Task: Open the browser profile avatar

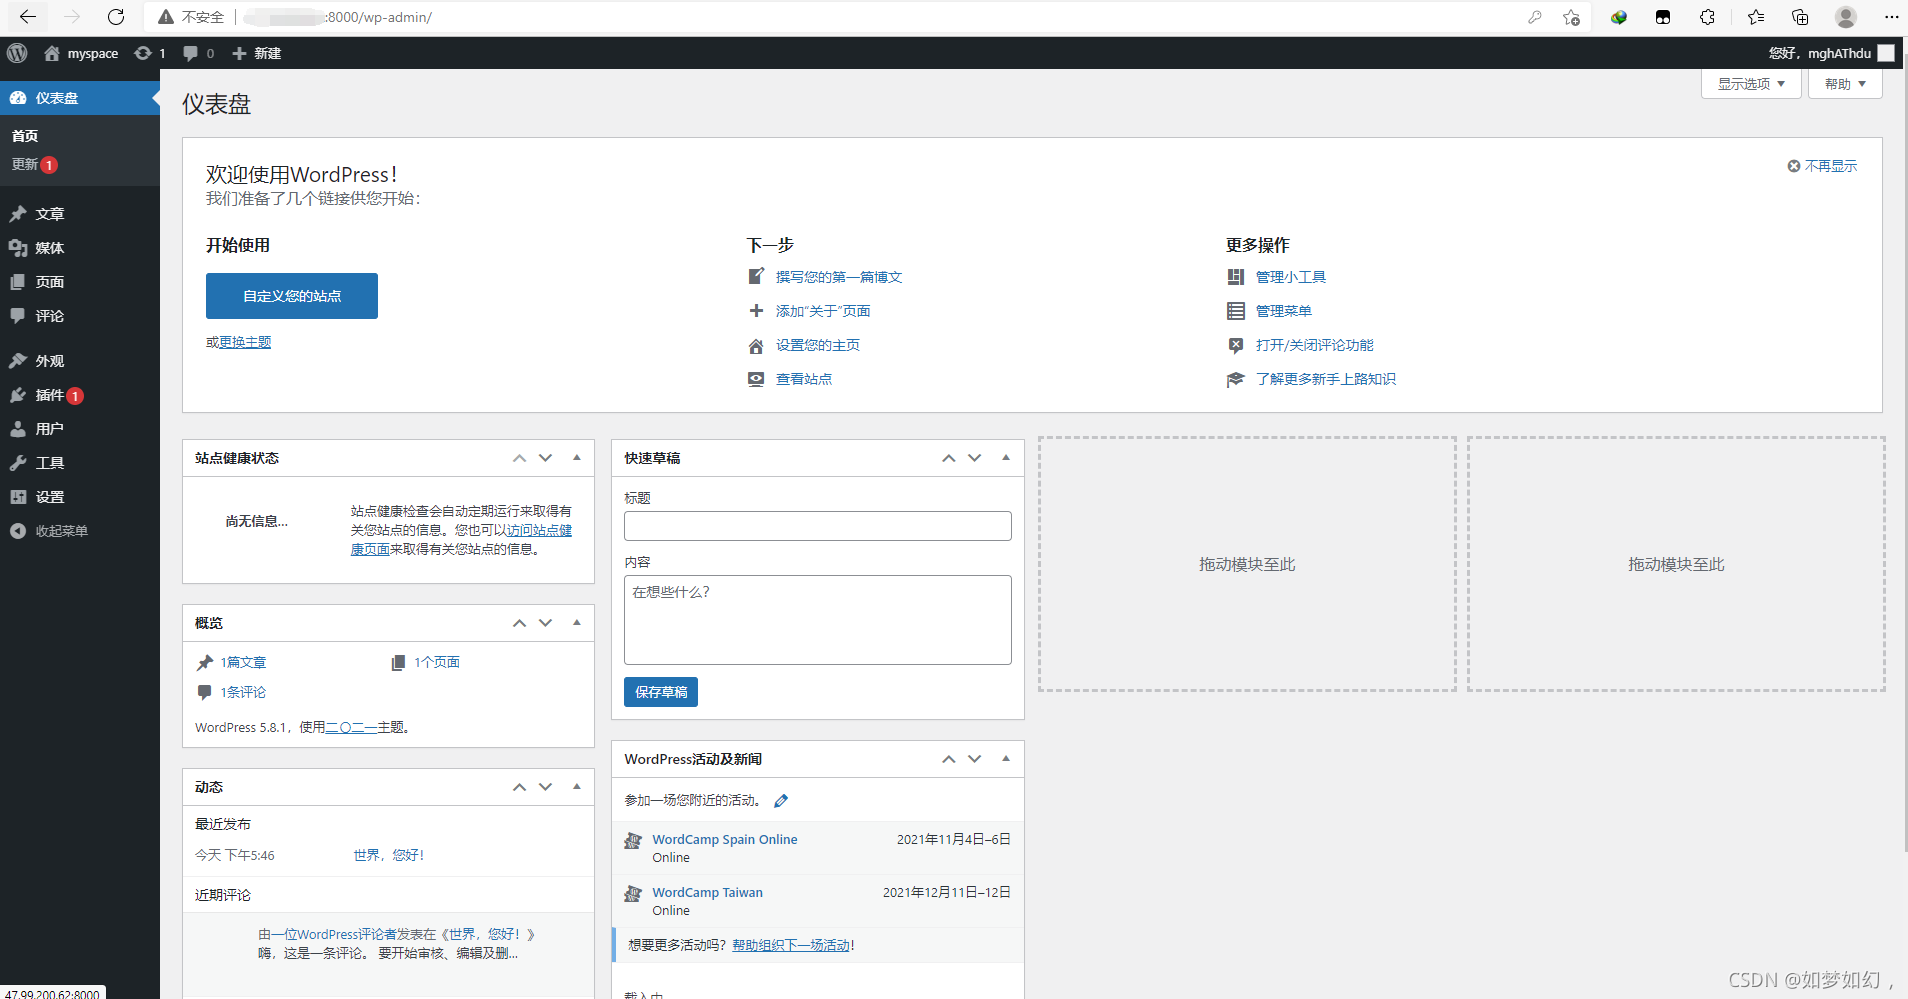Action: [x=1846, y=17]
